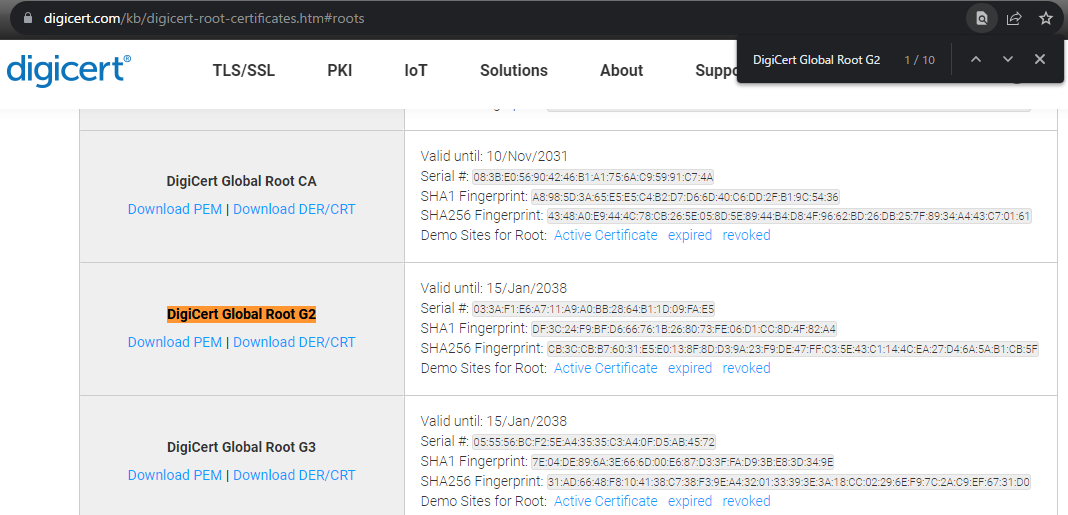
Task: Download PEM for DigiCert Global Root G3
Action: click(x=175, y=475)
